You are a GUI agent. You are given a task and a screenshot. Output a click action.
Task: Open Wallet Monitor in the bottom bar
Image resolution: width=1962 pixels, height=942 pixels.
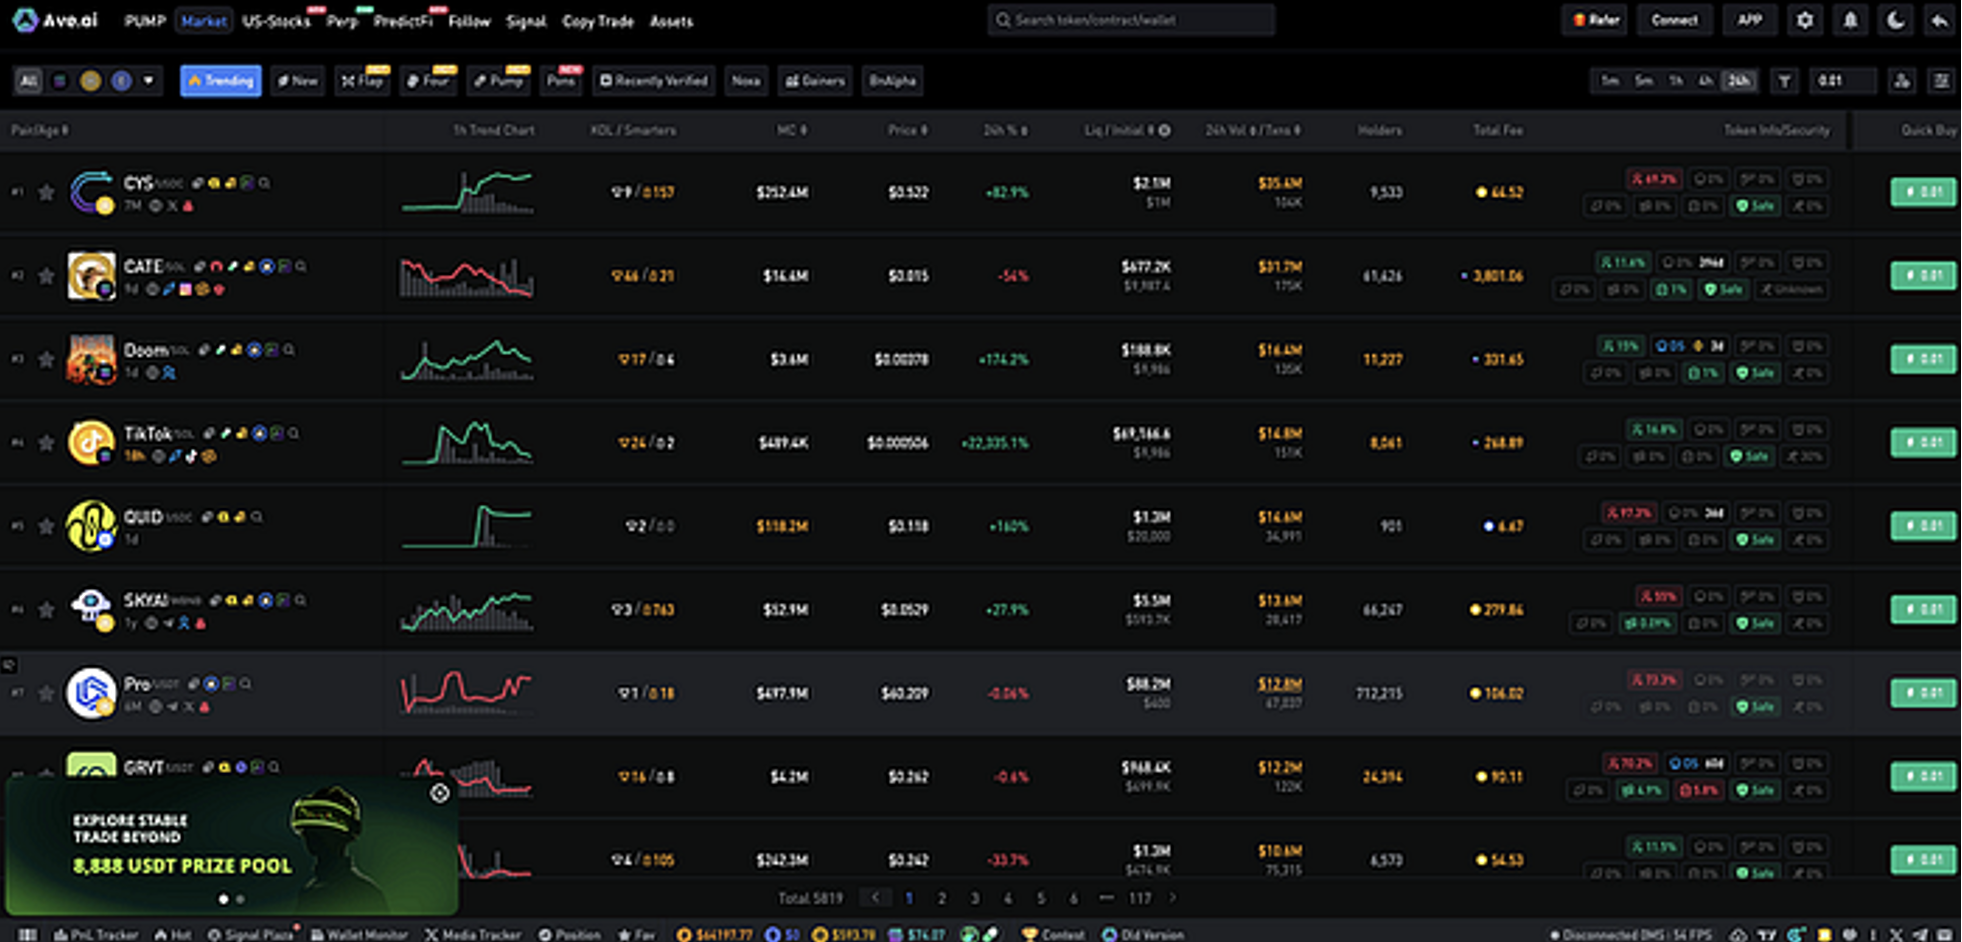359,934
